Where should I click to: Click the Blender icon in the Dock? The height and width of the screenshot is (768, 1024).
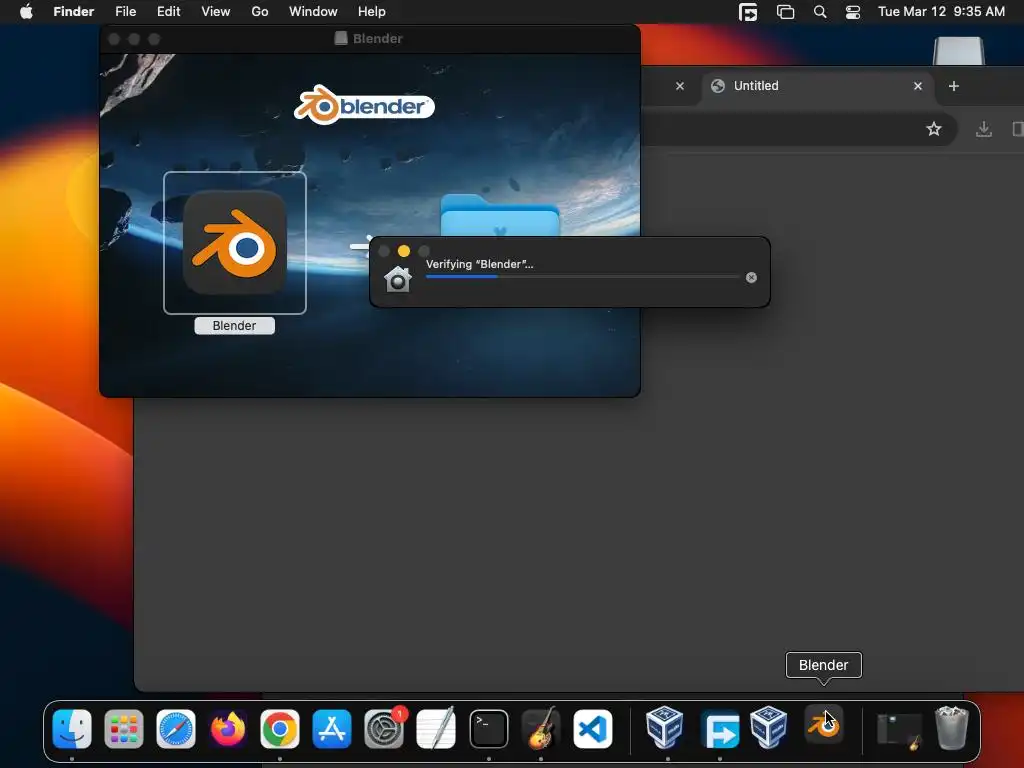[824, 724]
